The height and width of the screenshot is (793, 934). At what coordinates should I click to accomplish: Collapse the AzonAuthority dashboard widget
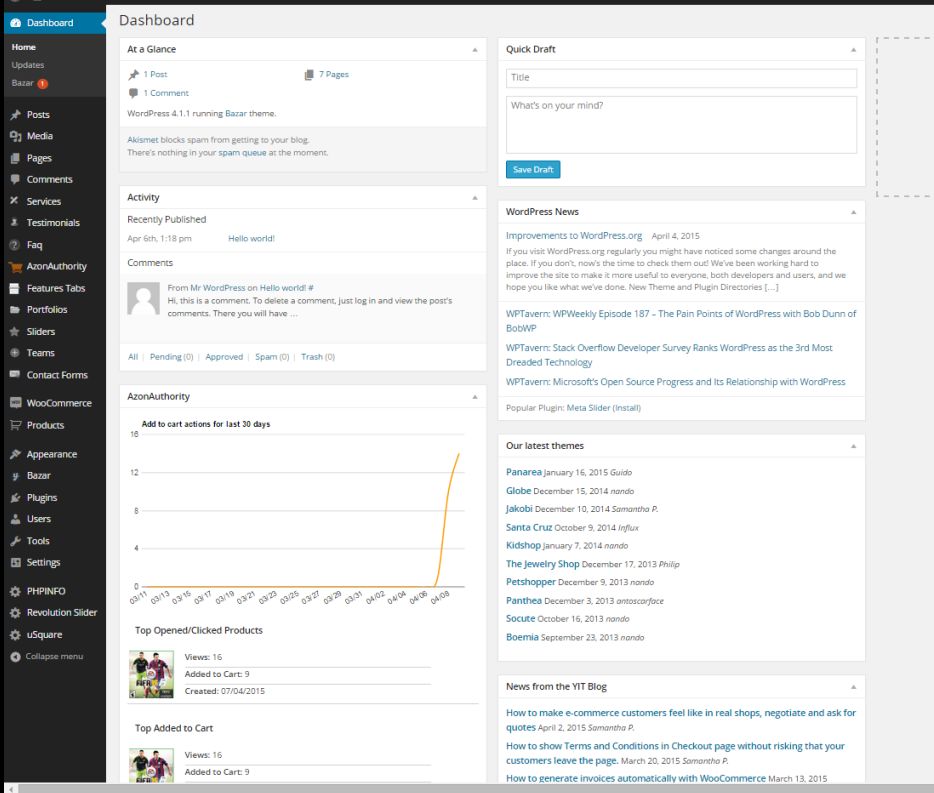click(475, 397)
